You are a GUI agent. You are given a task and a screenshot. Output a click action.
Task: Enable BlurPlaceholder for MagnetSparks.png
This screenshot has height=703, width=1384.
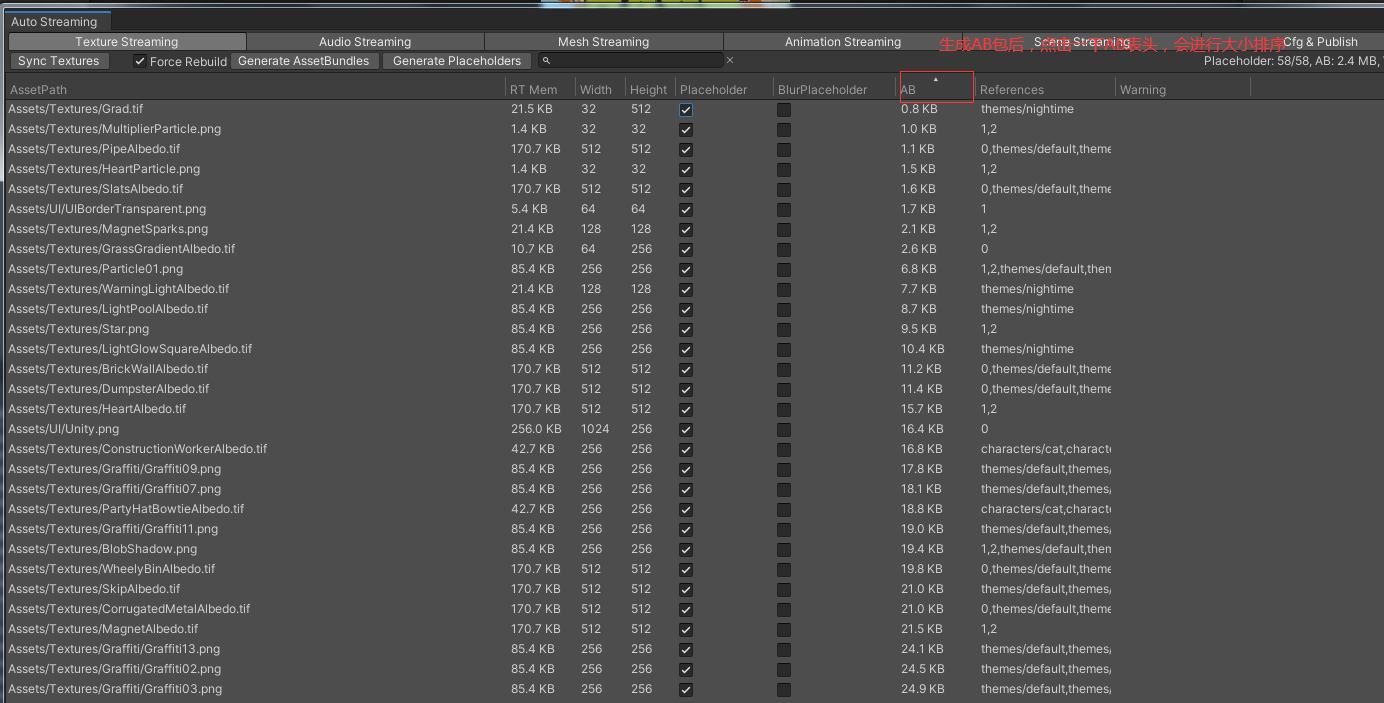784,229
